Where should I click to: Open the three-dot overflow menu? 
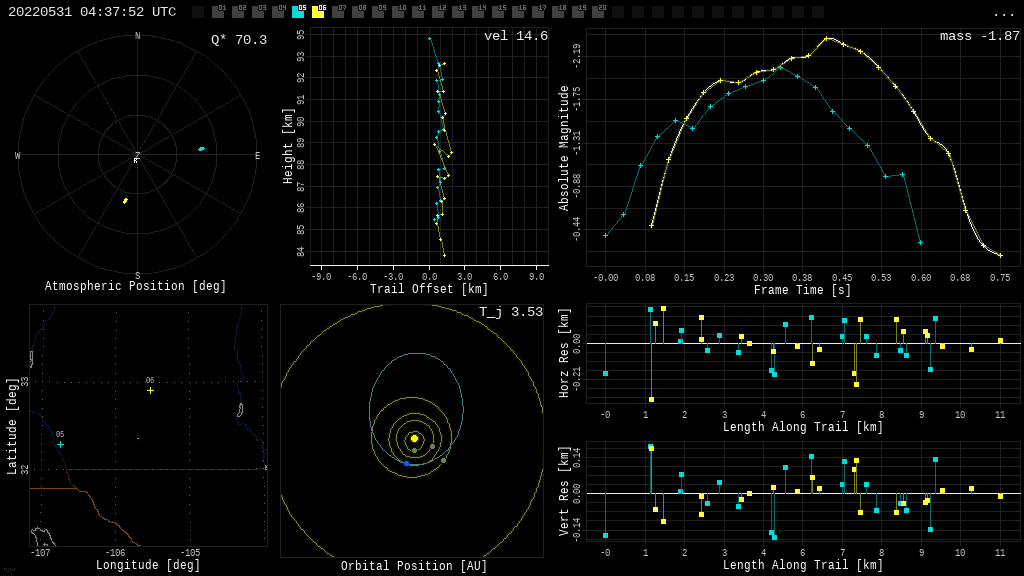coord(1003,13)
